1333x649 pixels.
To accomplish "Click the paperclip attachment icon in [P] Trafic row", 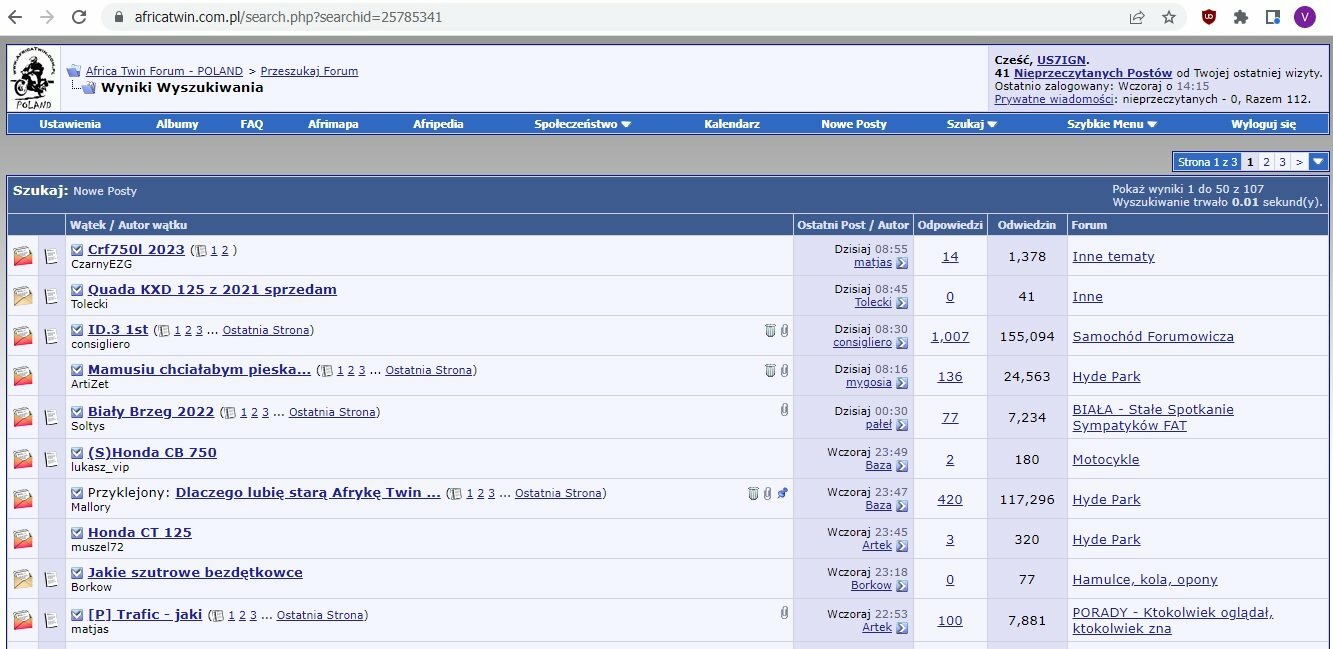I will point(784,612).
